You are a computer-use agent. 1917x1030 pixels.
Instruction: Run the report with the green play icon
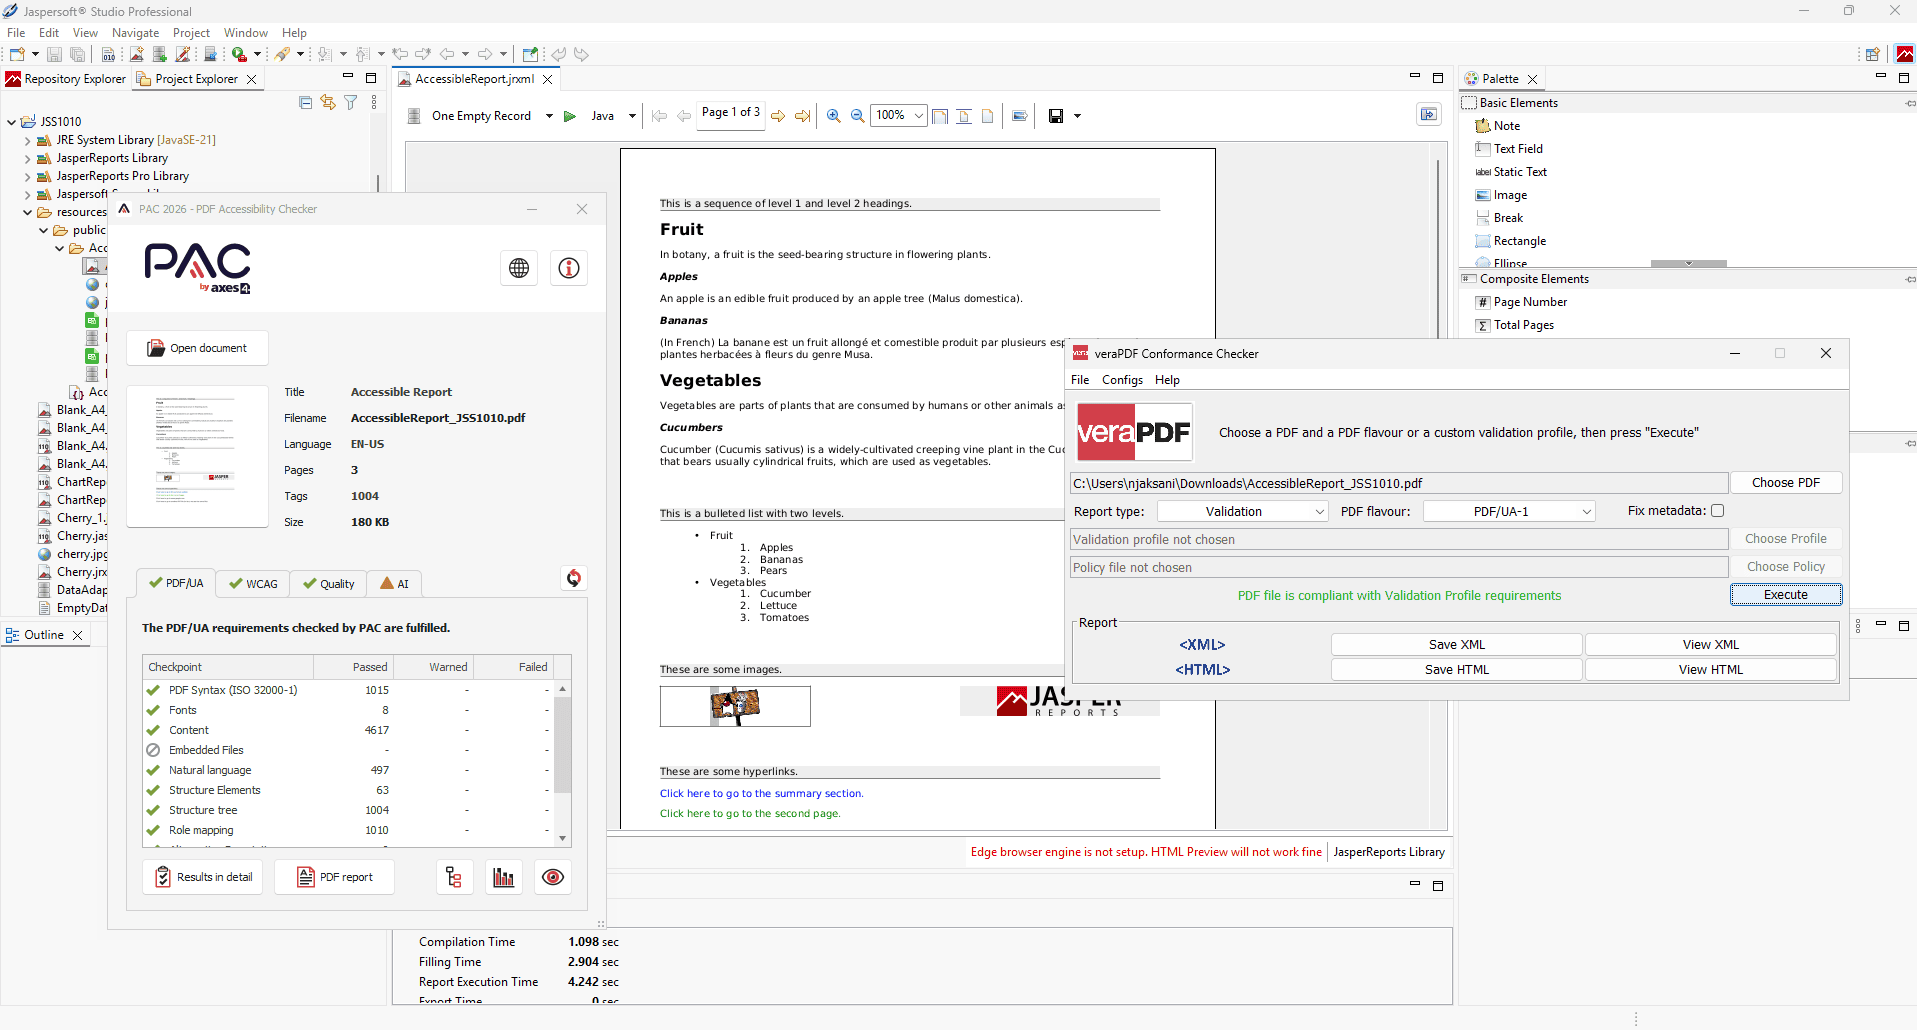click(570, 116)
